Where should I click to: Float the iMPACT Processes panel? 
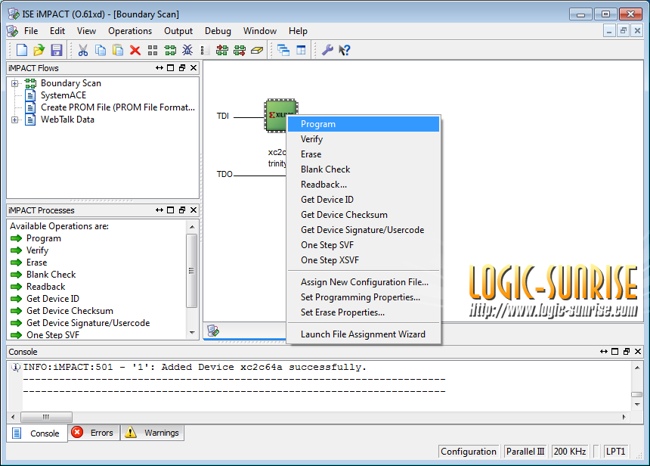coord(182,210)
